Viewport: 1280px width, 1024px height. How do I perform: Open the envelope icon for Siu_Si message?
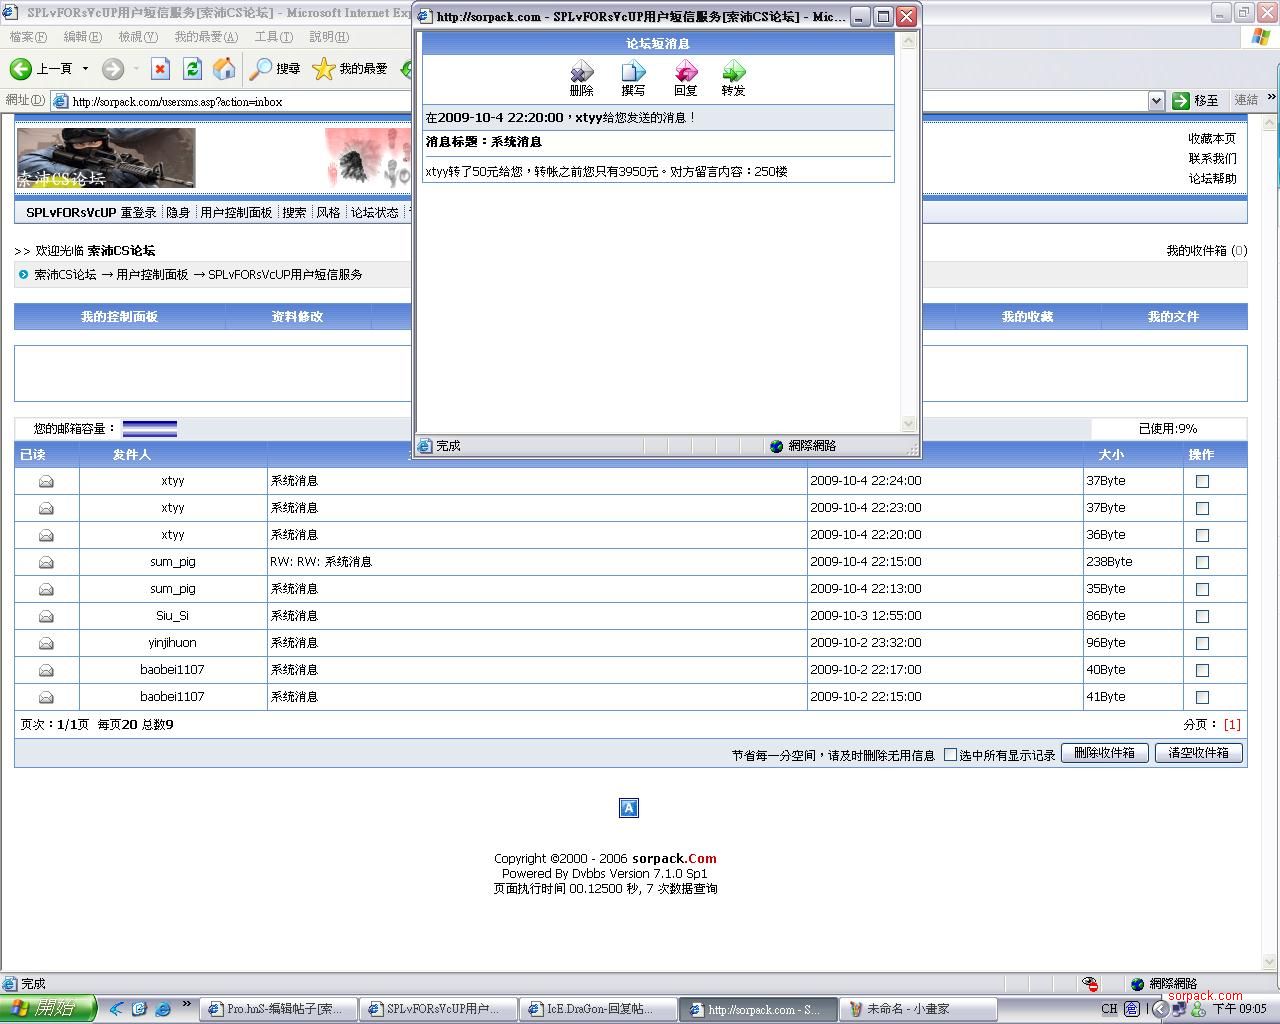pyautogui.click(x=46, y=616)
